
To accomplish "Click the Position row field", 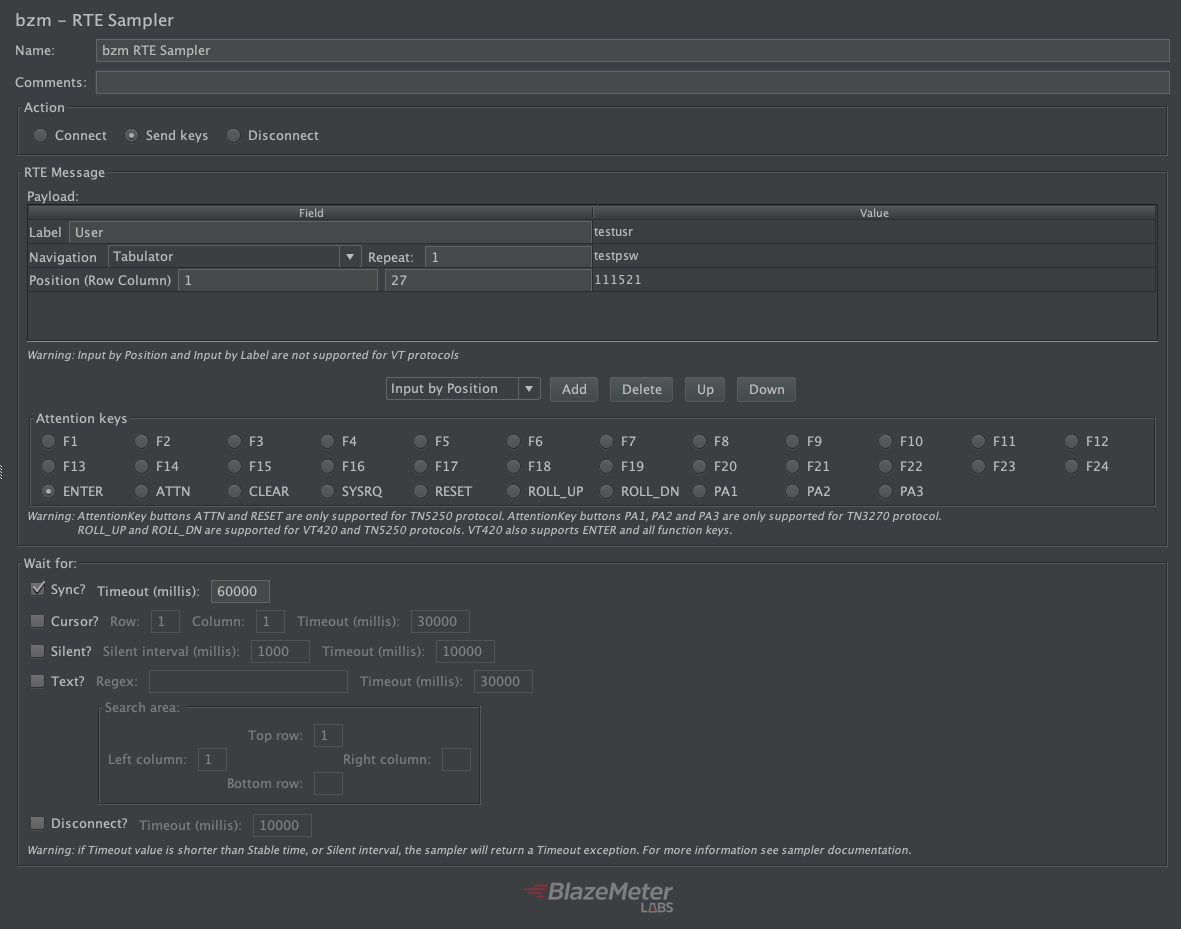I will point(277,280).
